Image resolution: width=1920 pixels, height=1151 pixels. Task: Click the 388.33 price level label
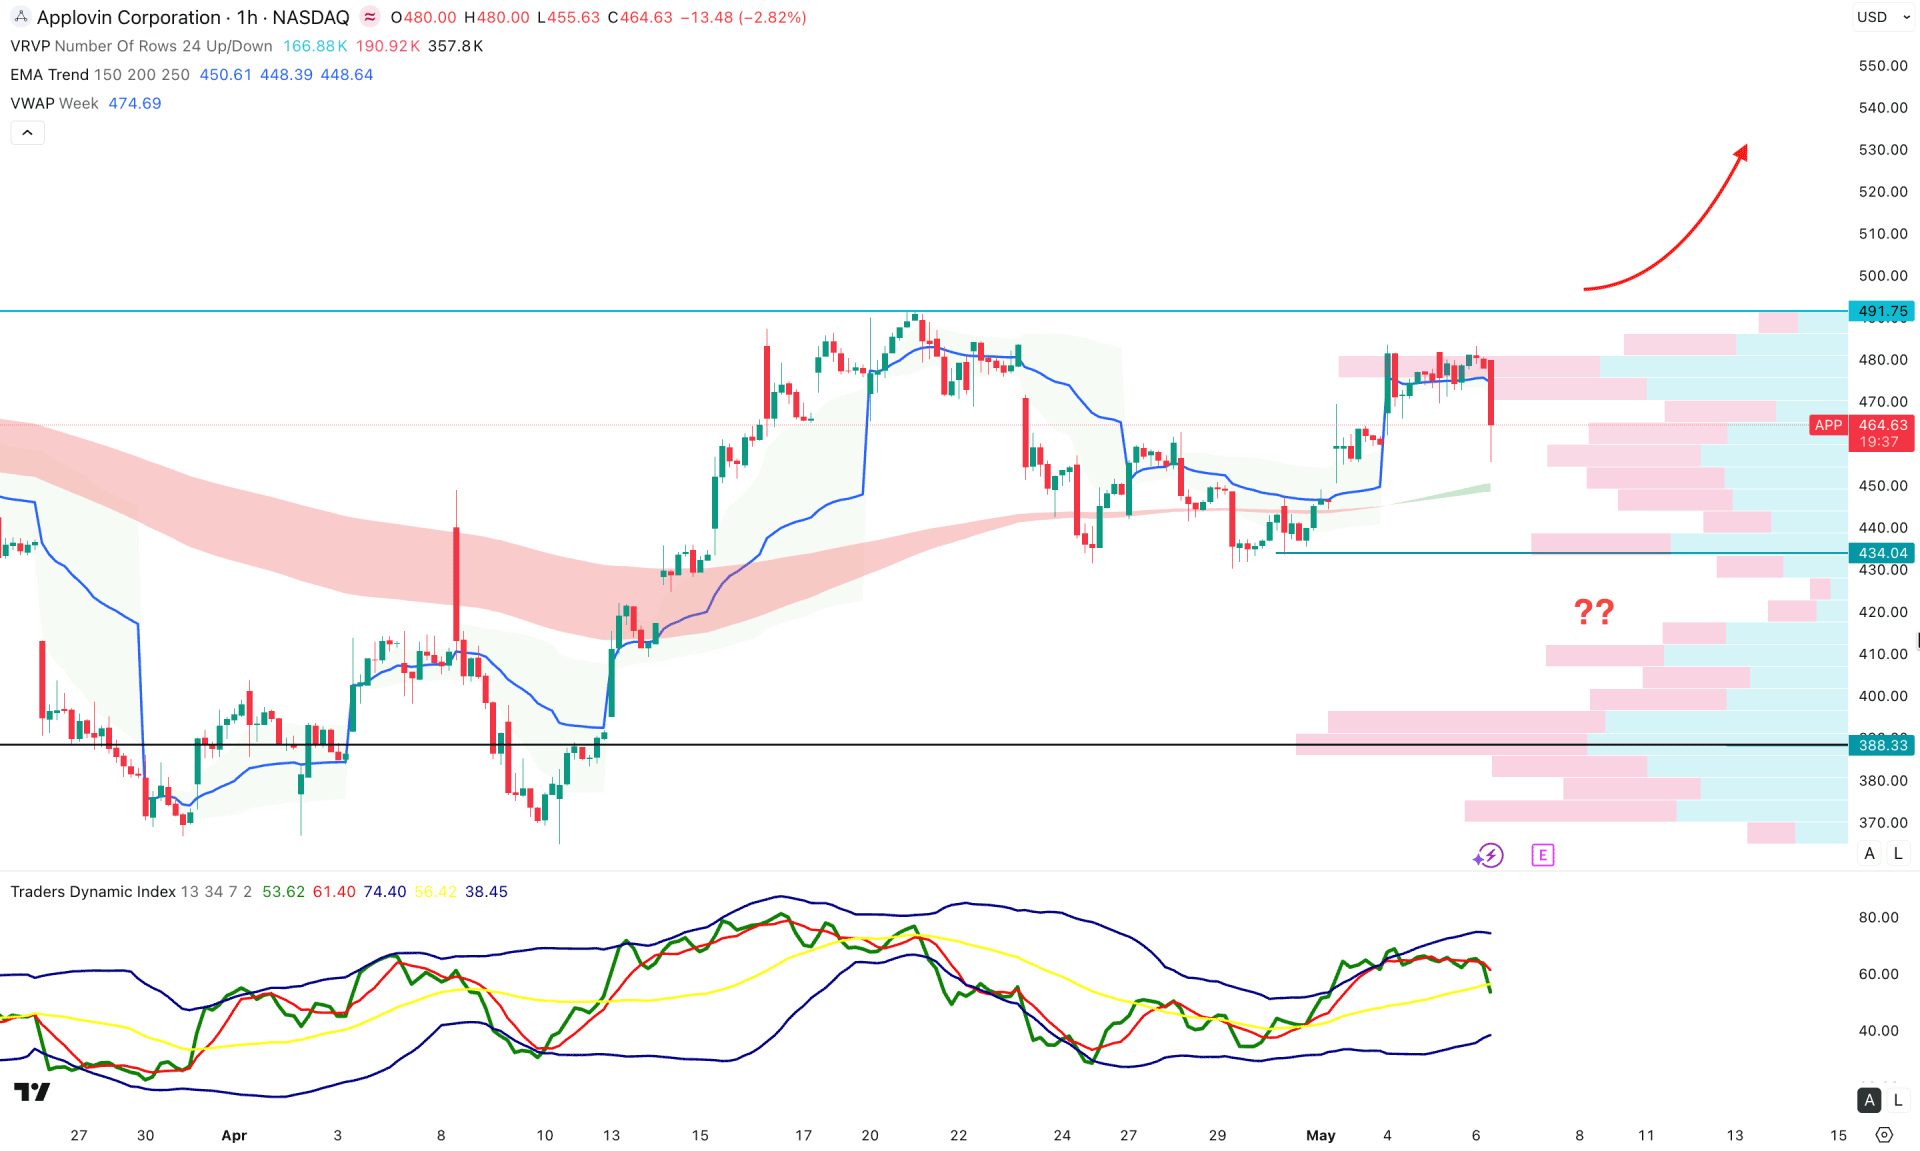(x=1881, y=745)
